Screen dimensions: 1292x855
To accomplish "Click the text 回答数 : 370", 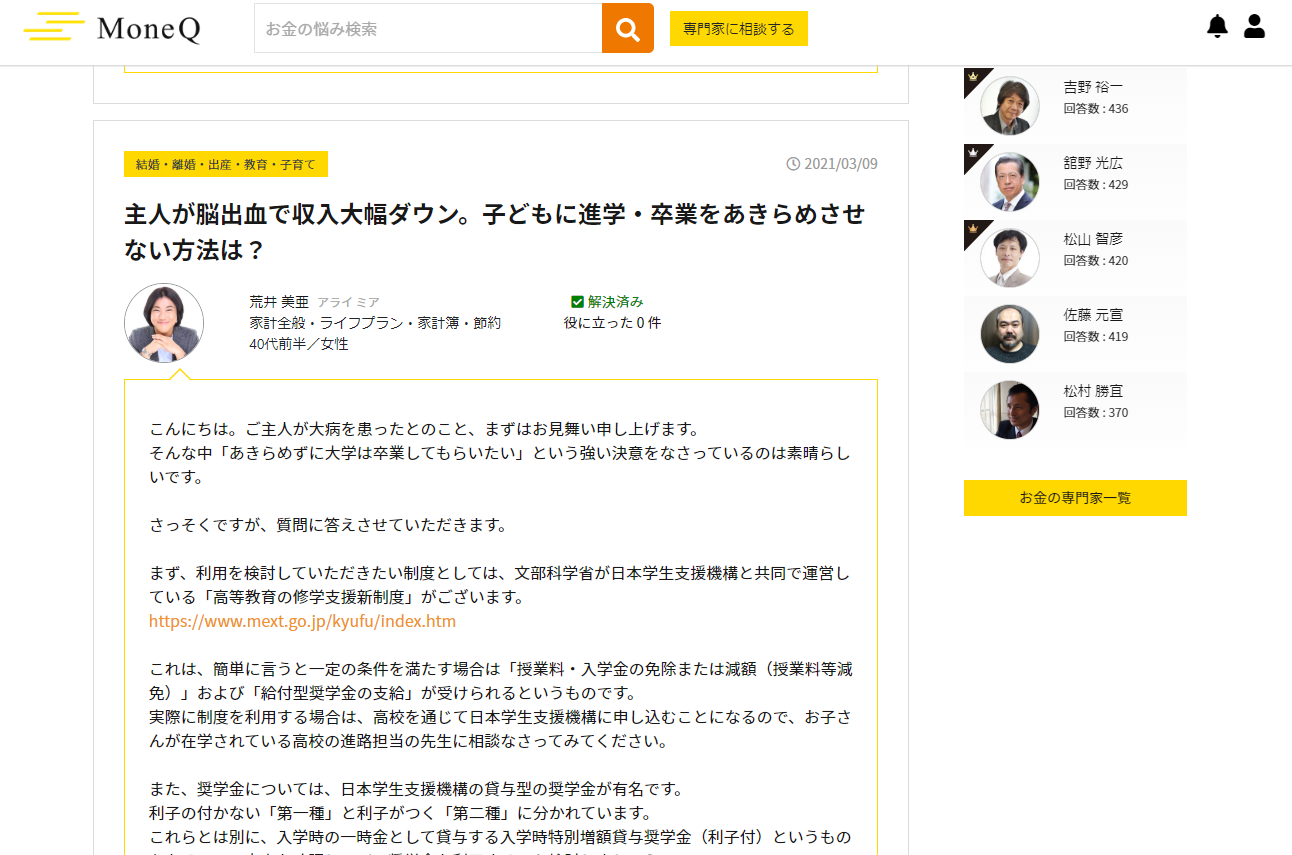I will coord(1095,413).
